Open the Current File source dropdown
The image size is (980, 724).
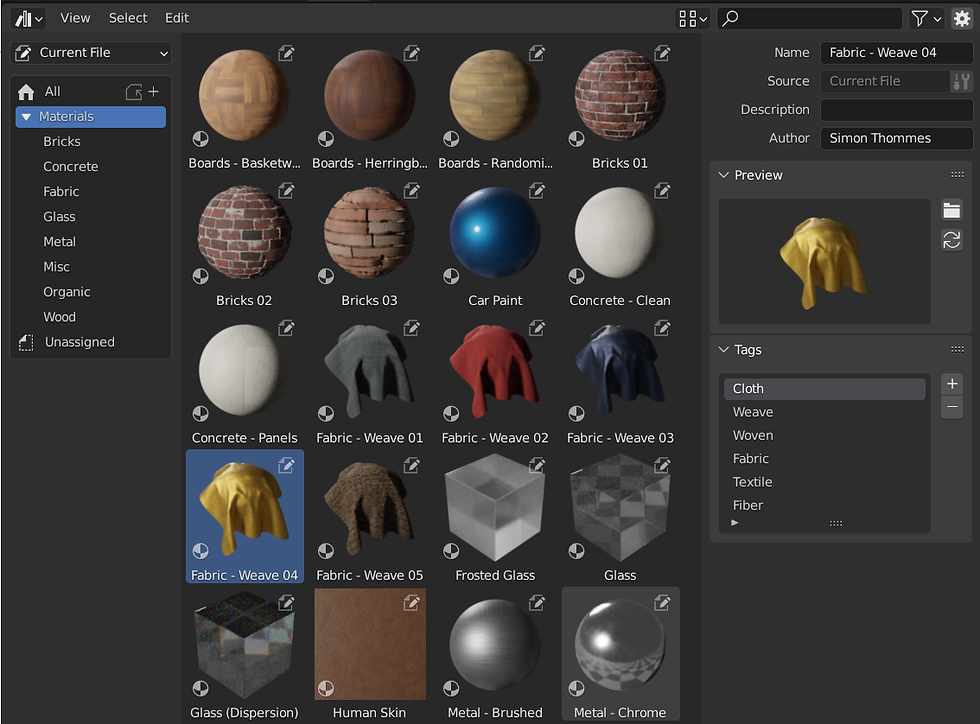(x=90, y=52)
